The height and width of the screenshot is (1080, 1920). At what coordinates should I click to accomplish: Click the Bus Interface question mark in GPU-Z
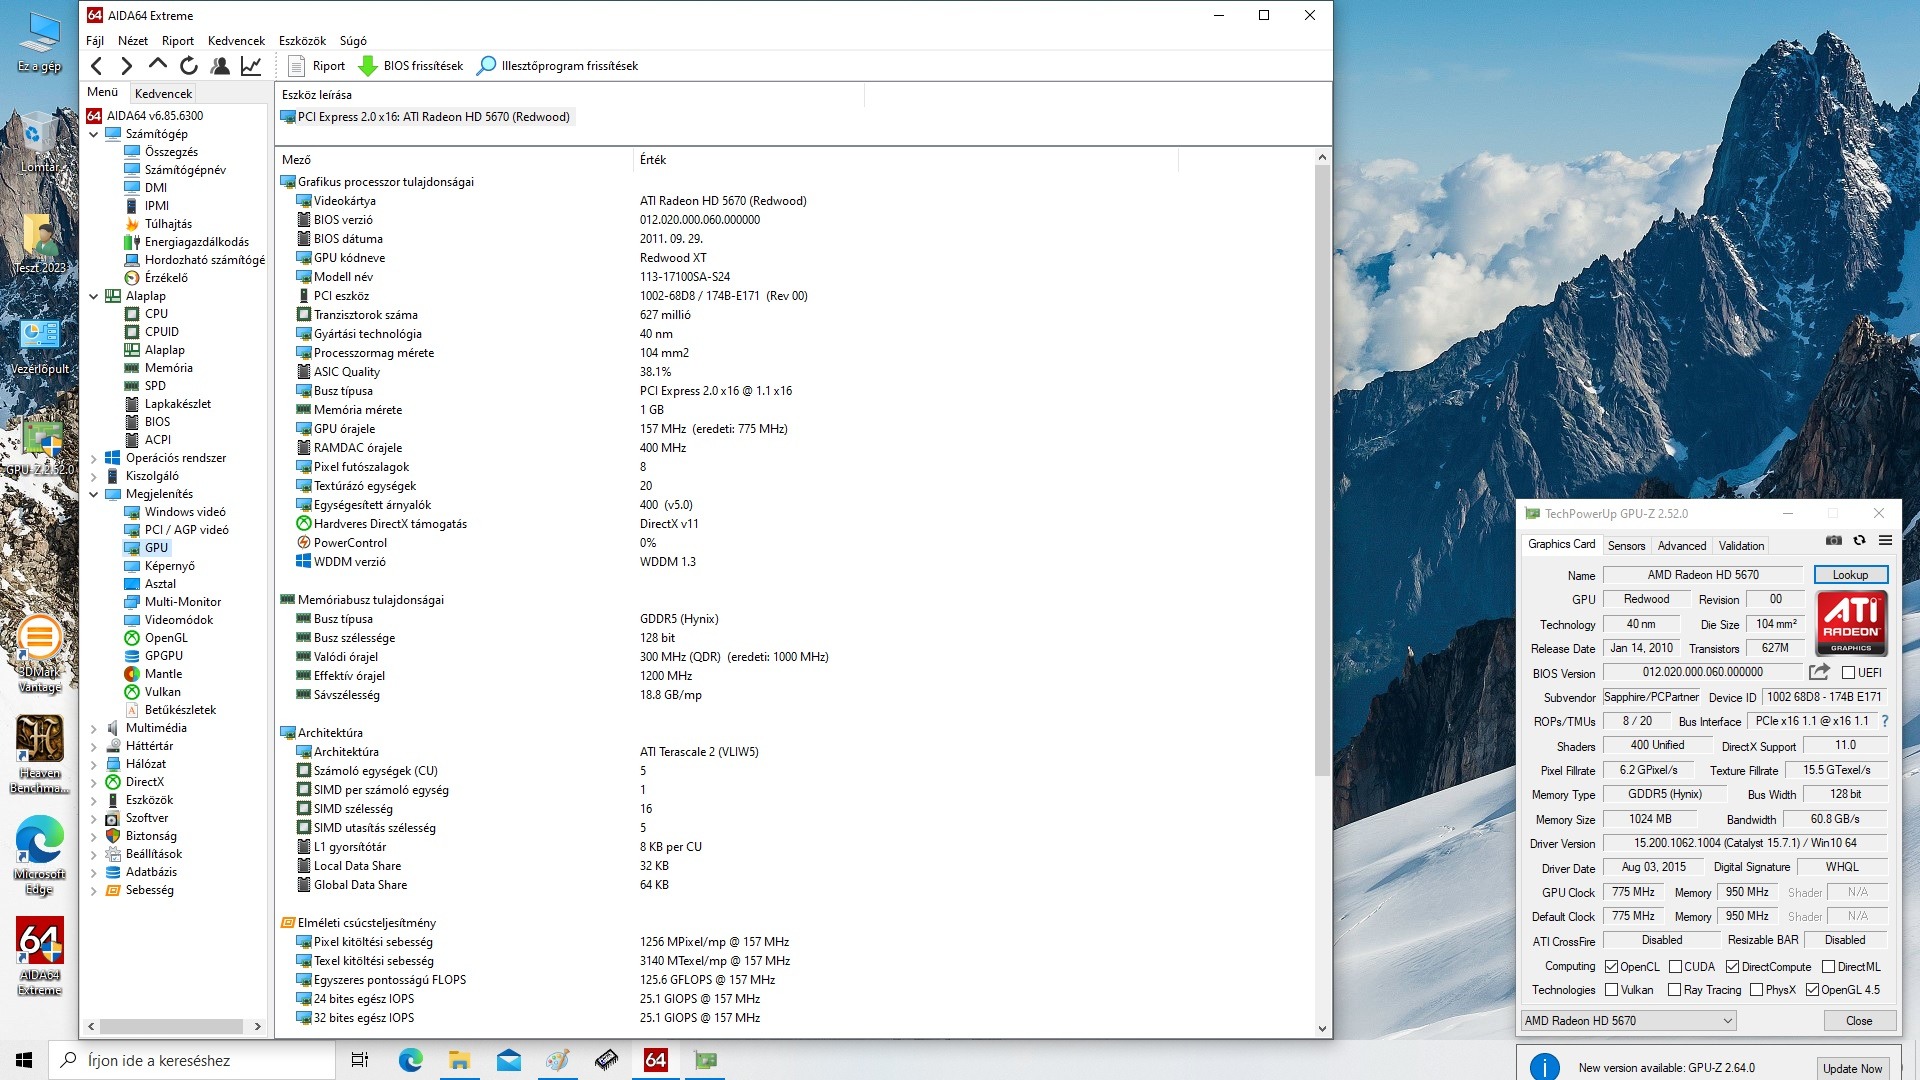click(x=1885, y=721)
